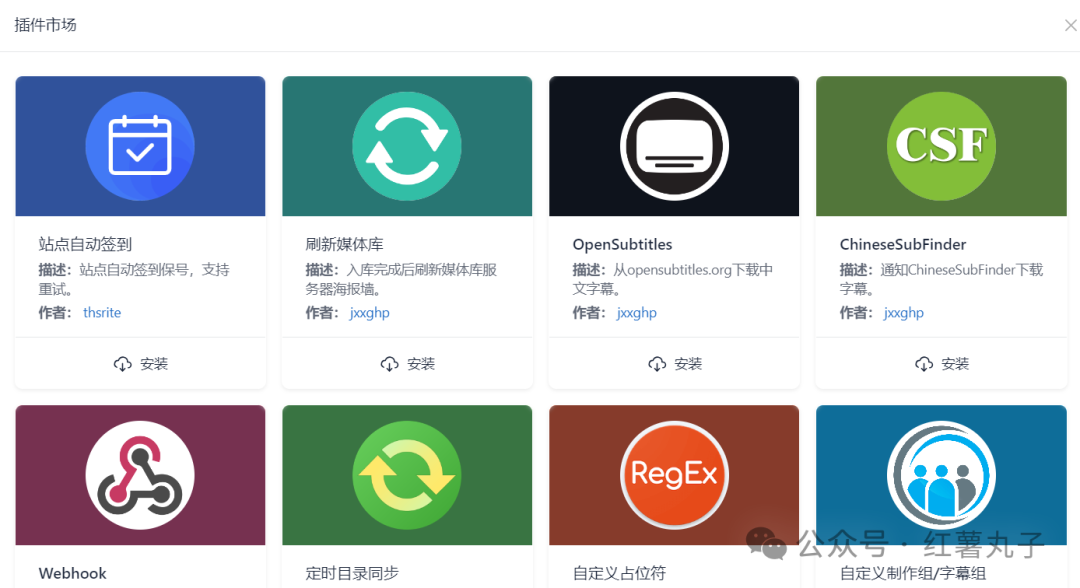Click the 定时目录同步 sync icon

click(407, 475)
